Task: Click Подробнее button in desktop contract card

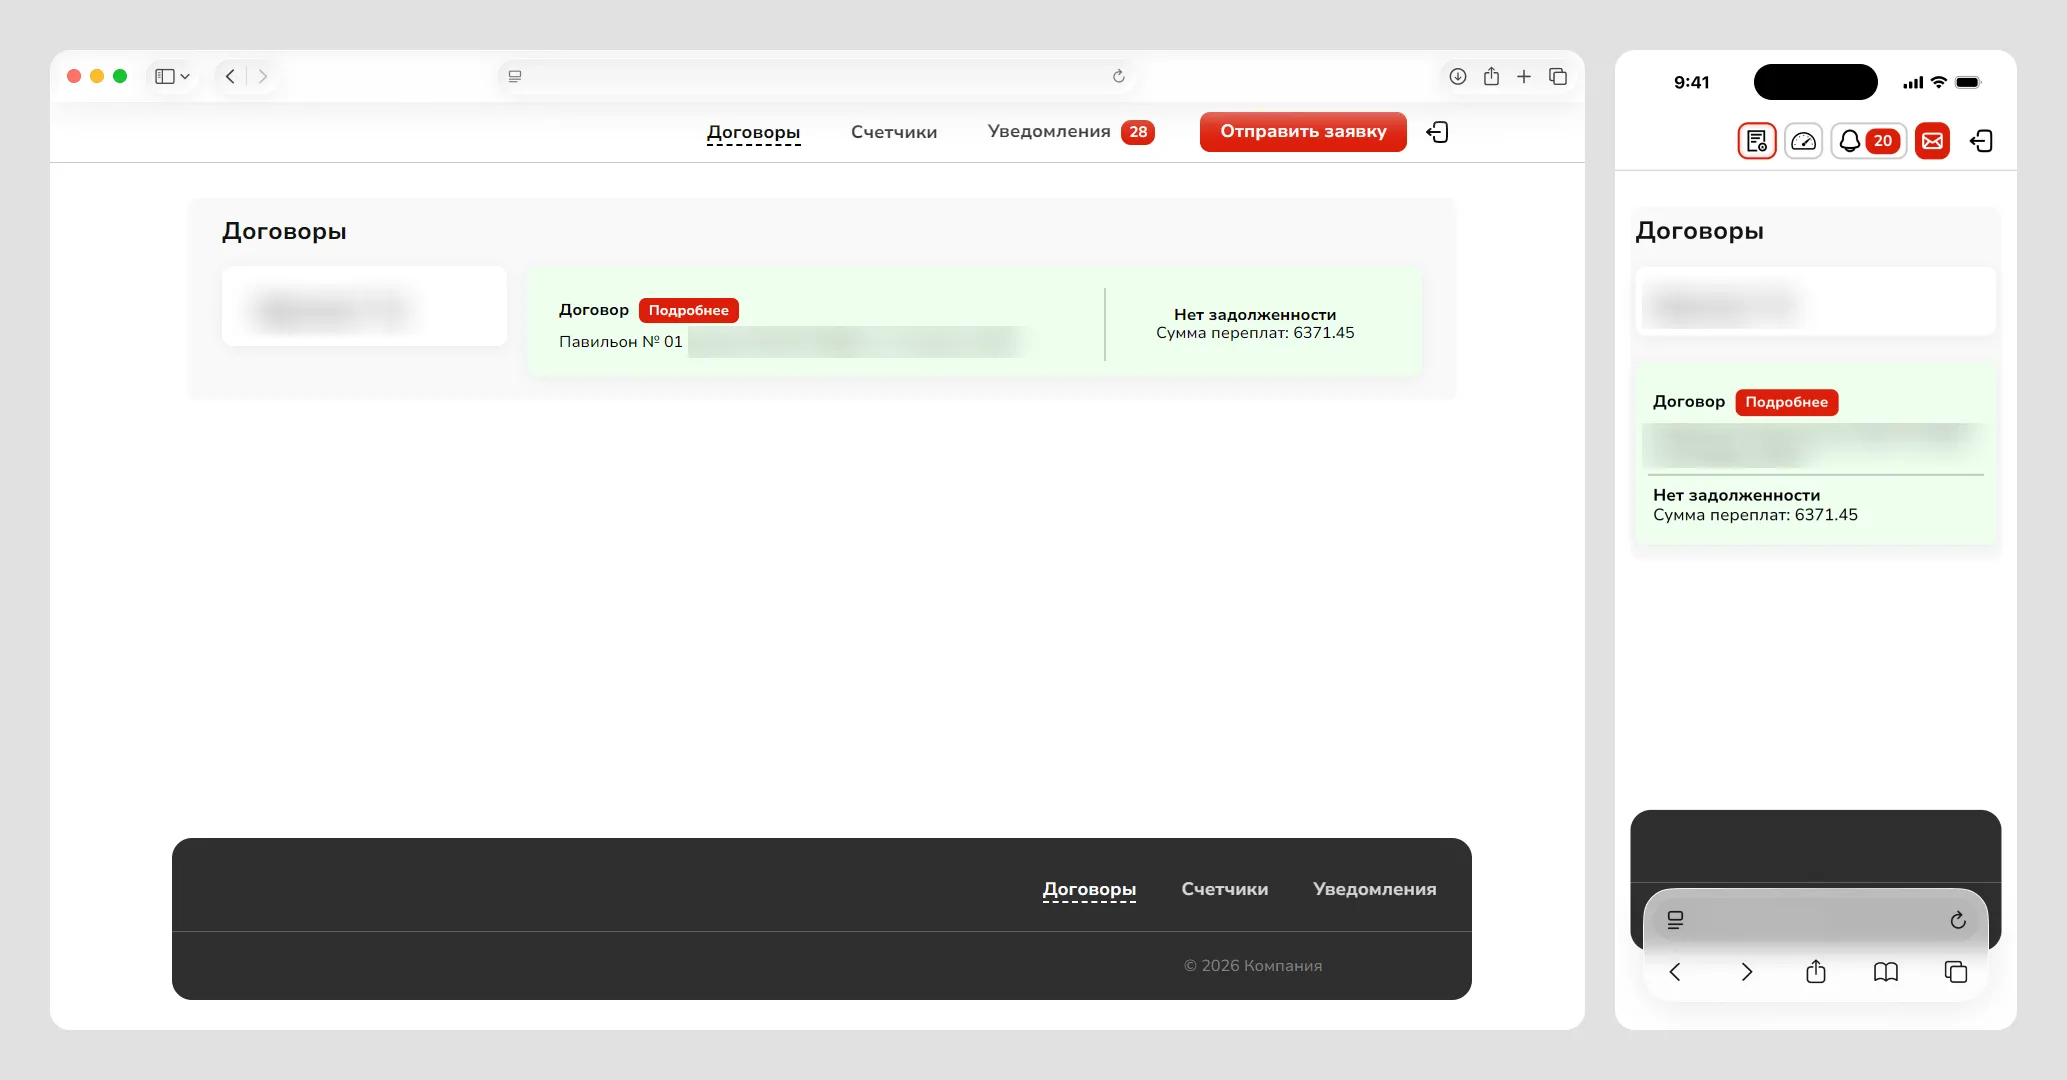Action: click(x=688, y=310)
